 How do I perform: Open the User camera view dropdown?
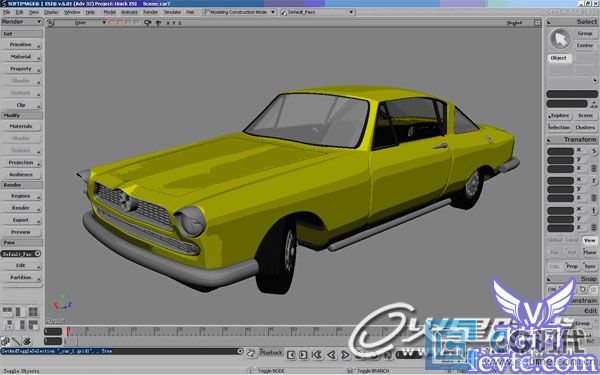click(81, 23)
